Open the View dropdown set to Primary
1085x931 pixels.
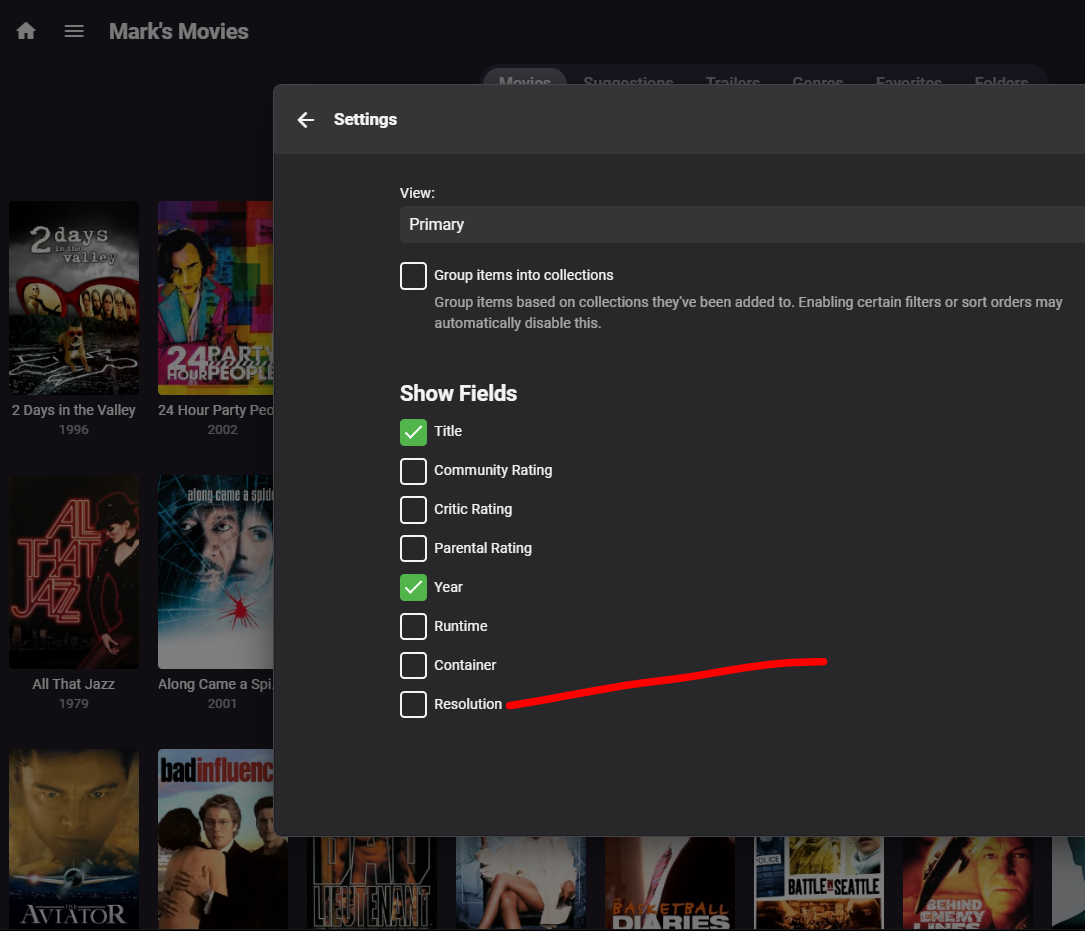pyautogui.click(x=741, y=225)
